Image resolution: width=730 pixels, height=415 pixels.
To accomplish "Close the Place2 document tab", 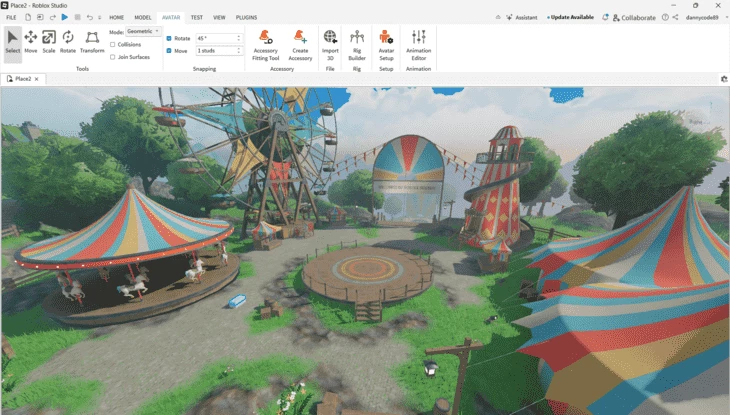I will [x=37, y=79].
